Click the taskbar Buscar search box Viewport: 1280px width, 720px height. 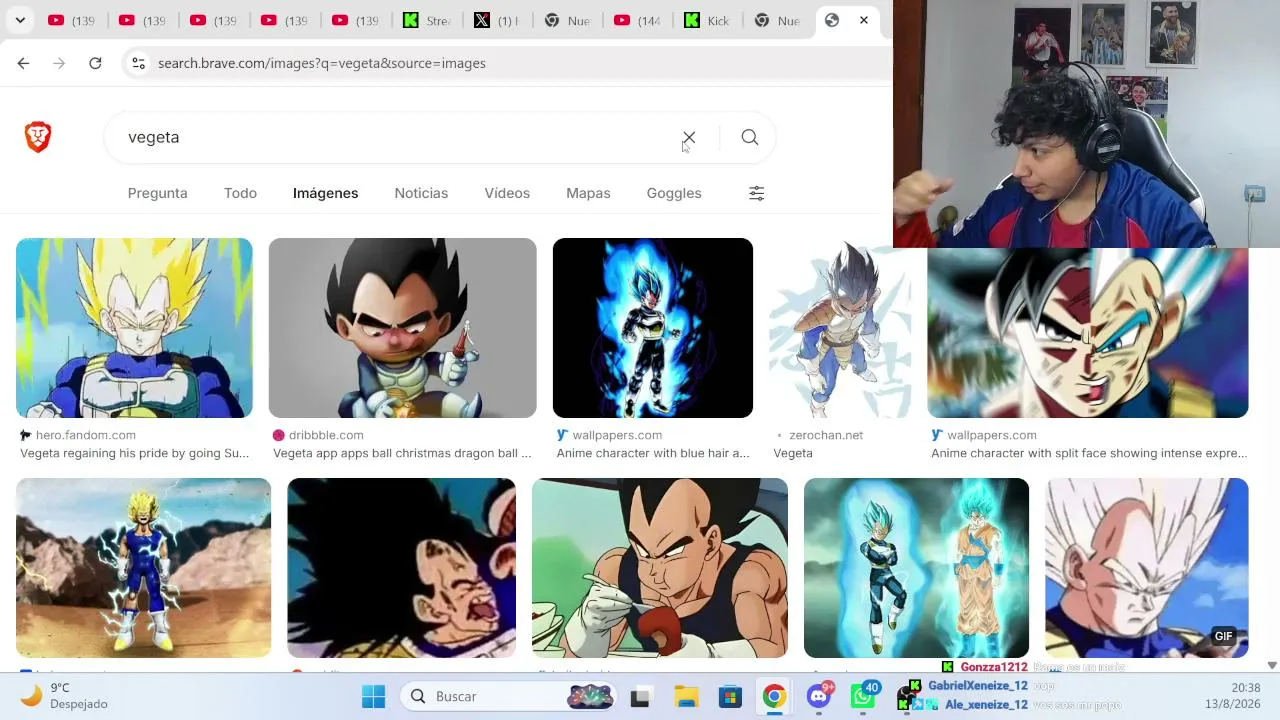pyautogui.click(x=510, y=696)
